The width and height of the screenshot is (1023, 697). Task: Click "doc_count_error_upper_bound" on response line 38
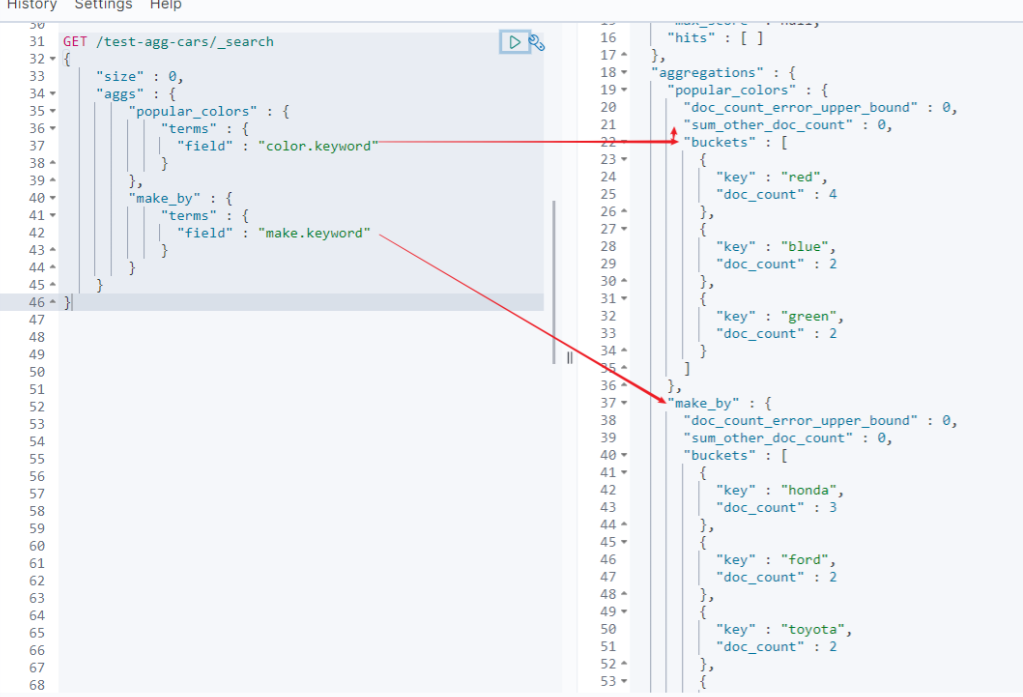pyautogui.click(x=801, y=421)
